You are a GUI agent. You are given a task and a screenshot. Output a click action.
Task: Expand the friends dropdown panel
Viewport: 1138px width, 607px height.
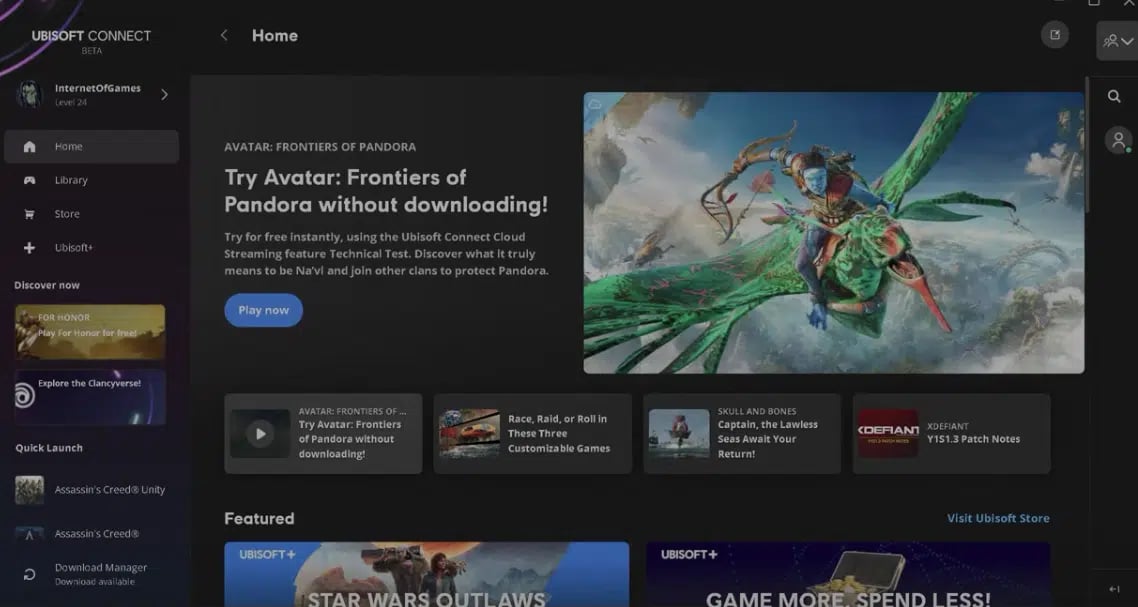point(1118,41)
